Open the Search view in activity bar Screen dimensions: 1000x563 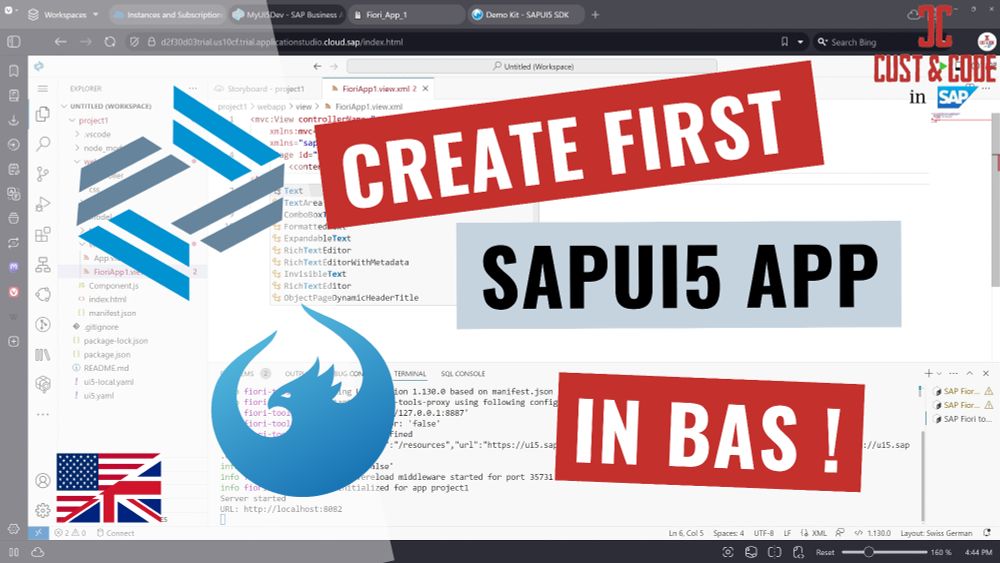pos(43,143)
